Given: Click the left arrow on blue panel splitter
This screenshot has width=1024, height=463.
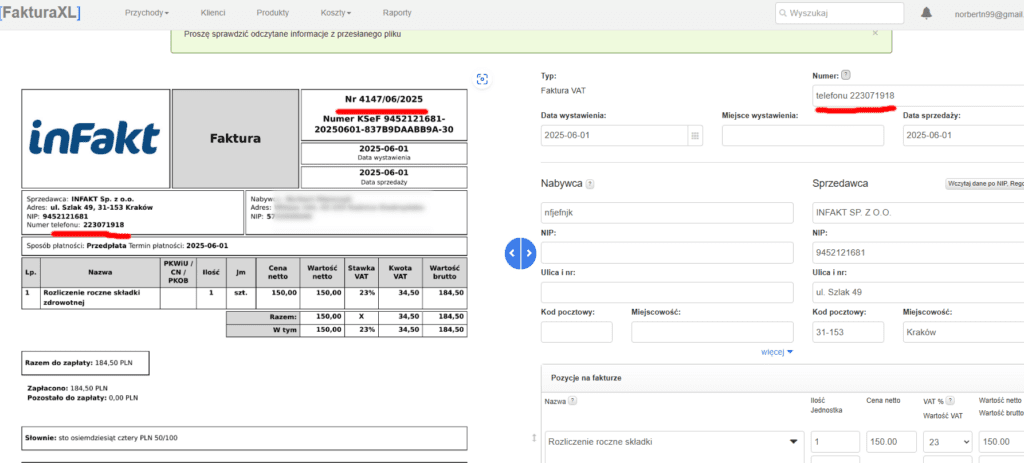Looking at the screenshot, I should coord(512,254).
